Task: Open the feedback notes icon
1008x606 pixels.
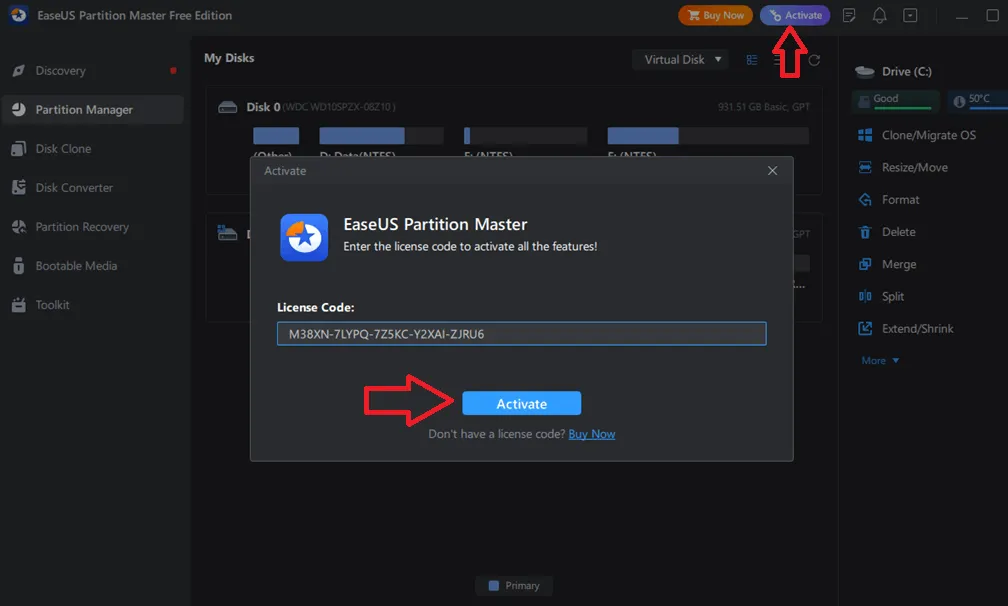Action: pos(849,15)
